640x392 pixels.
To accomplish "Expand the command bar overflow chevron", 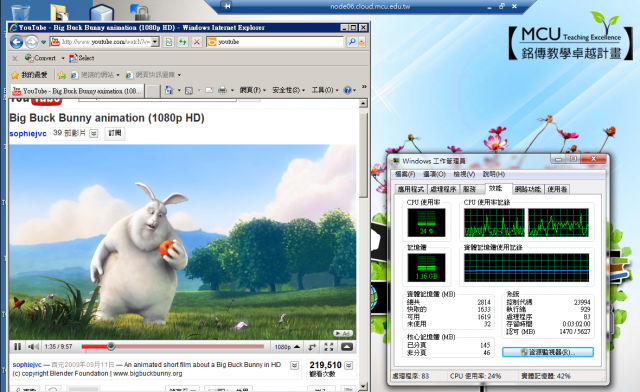I will point(364,87).
